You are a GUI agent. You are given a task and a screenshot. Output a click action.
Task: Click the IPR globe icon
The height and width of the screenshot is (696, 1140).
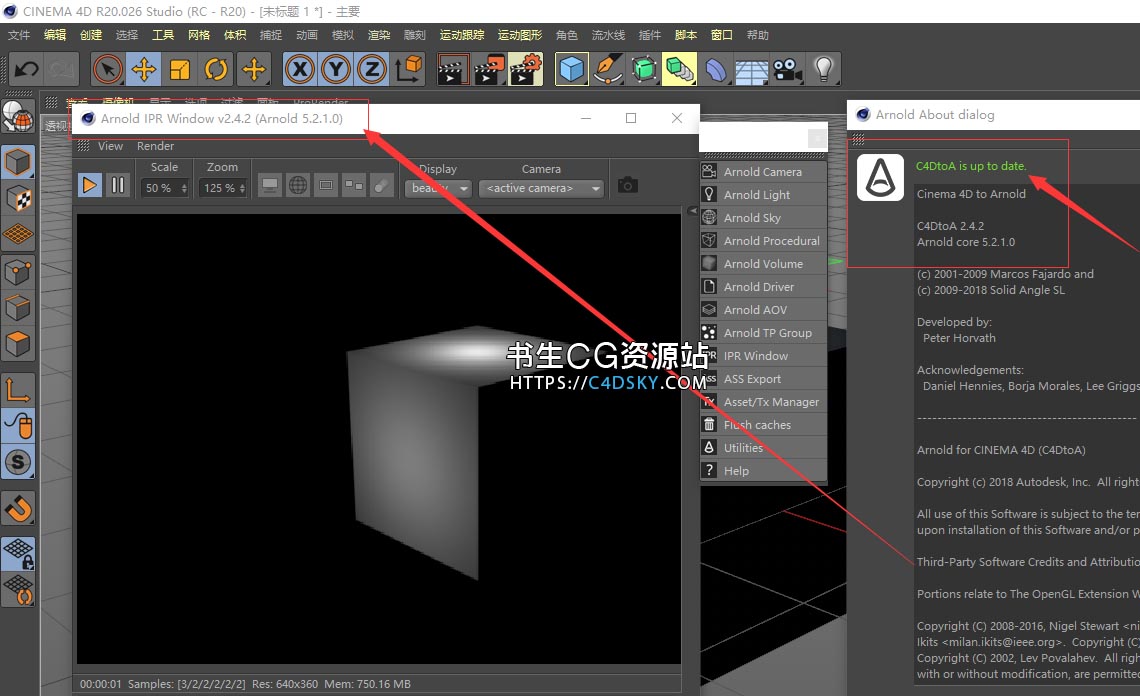[x=297, y=185]
